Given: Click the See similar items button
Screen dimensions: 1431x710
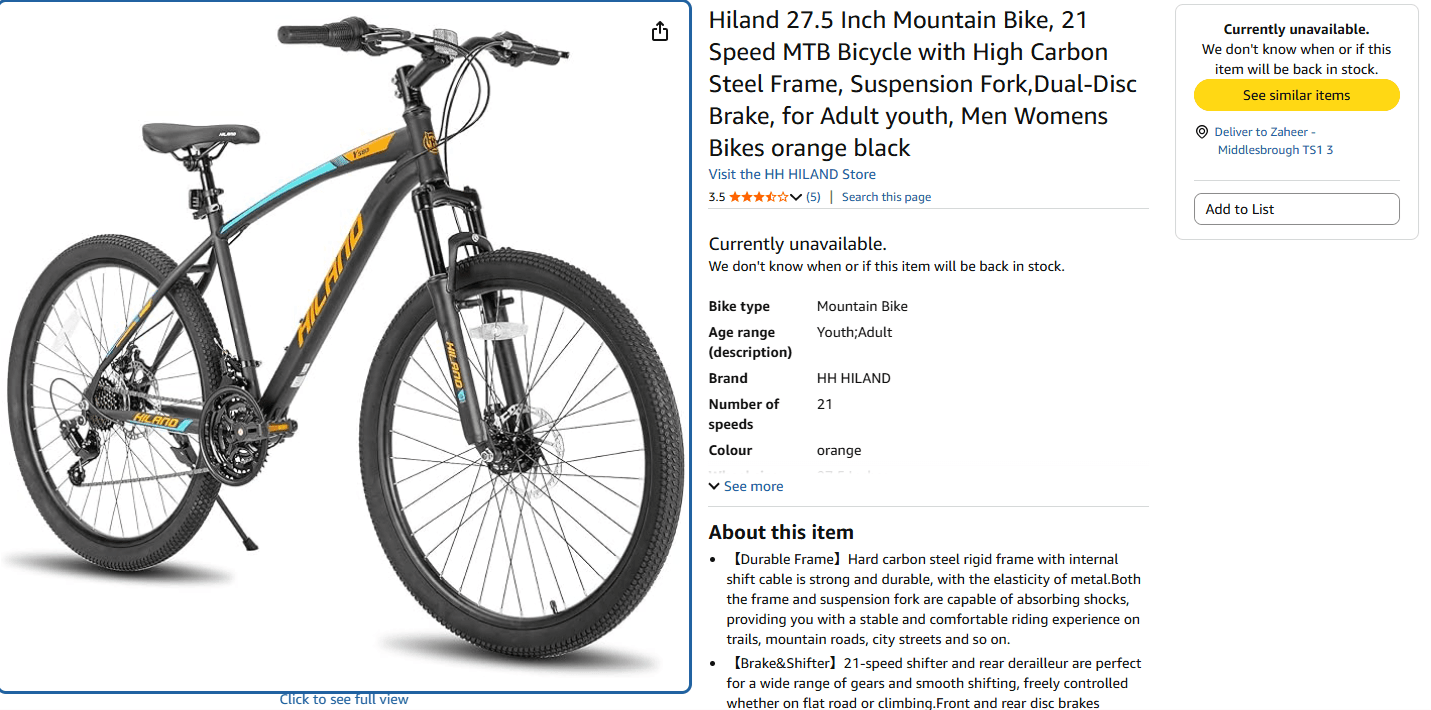Looking at the screenshot, I should coord(1296,95).
